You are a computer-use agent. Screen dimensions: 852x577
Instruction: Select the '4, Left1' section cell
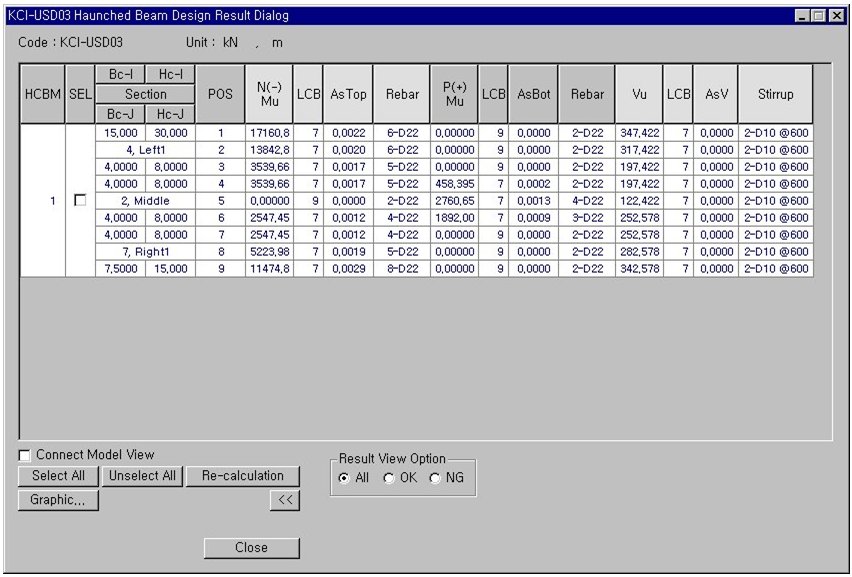click(145, 150)
